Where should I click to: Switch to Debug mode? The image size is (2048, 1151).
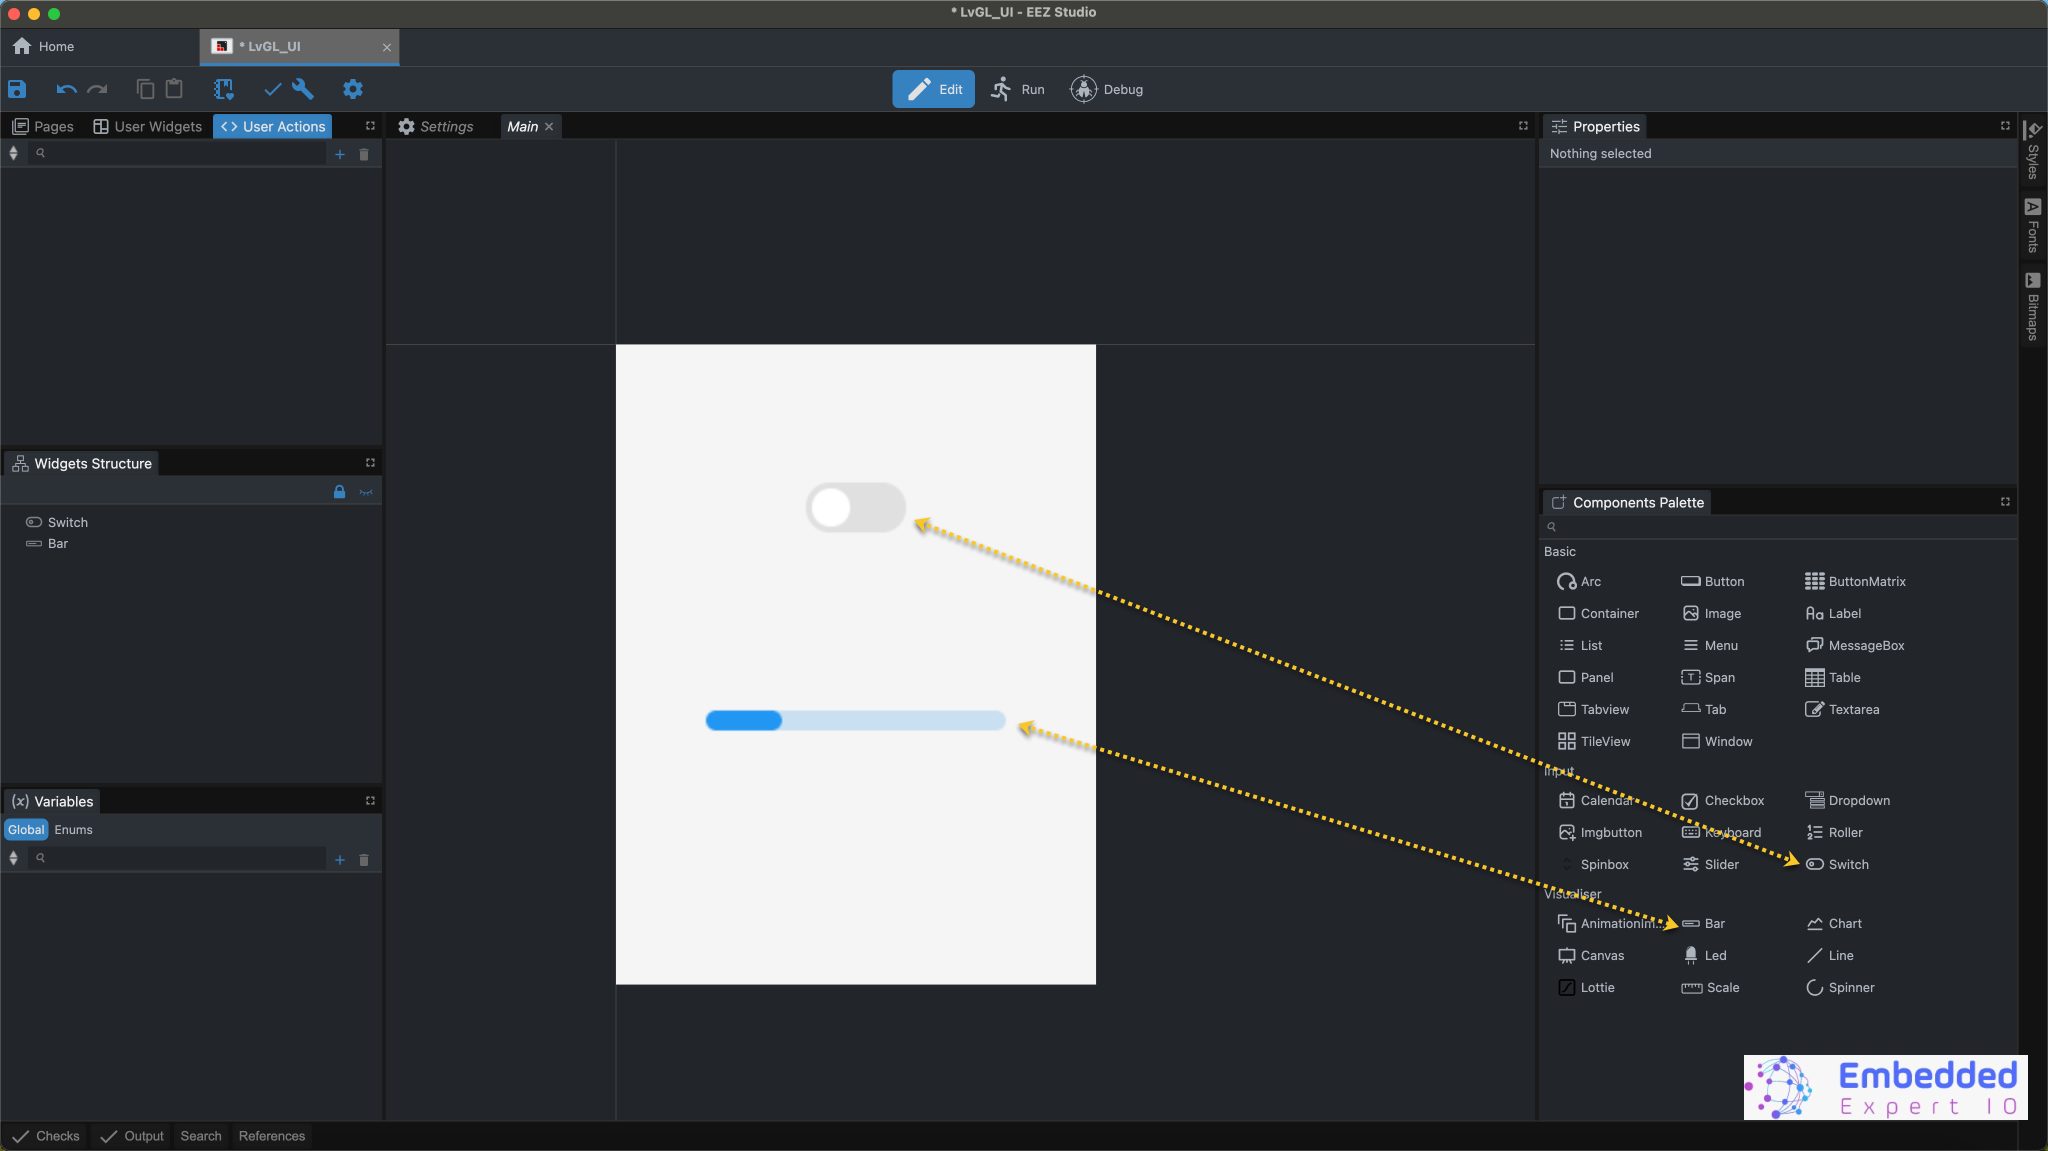click(1106, 89)
